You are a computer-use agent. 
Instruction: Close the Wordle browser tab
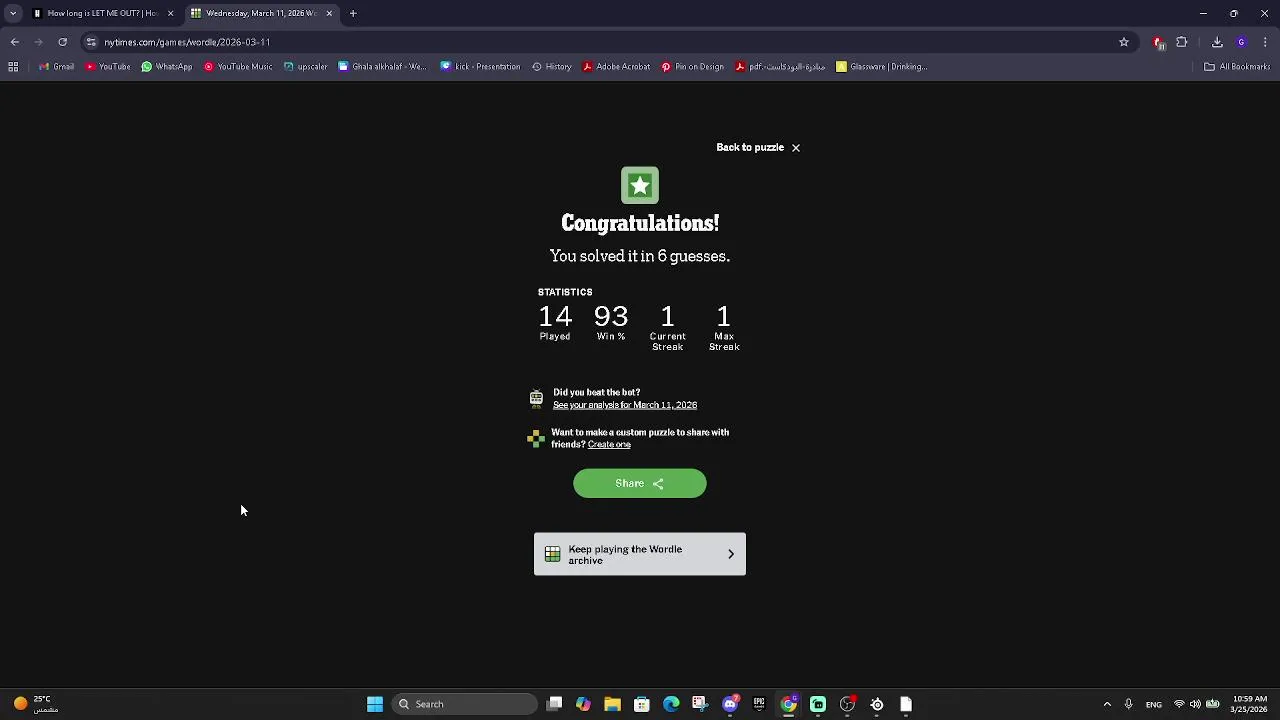tap(329, 13)
